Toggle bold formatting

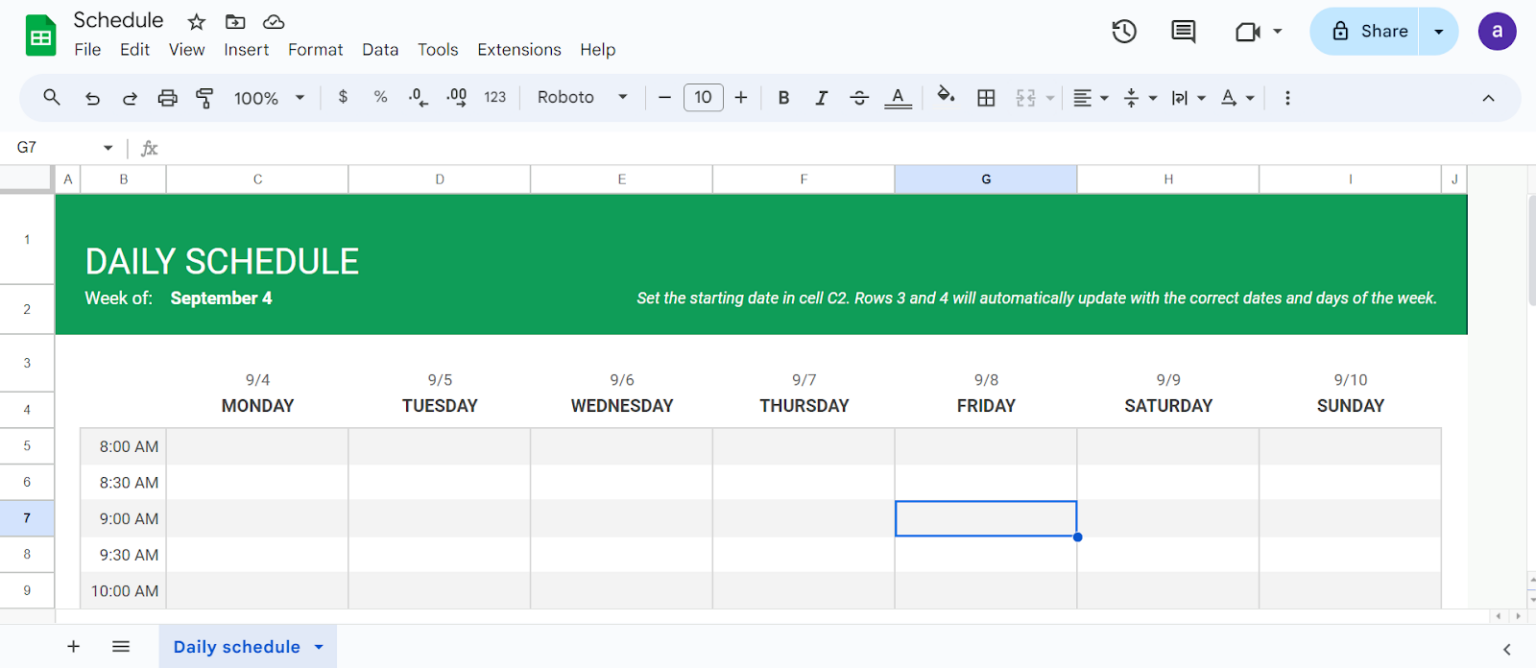pyautogui.click(x=783, y=97)
